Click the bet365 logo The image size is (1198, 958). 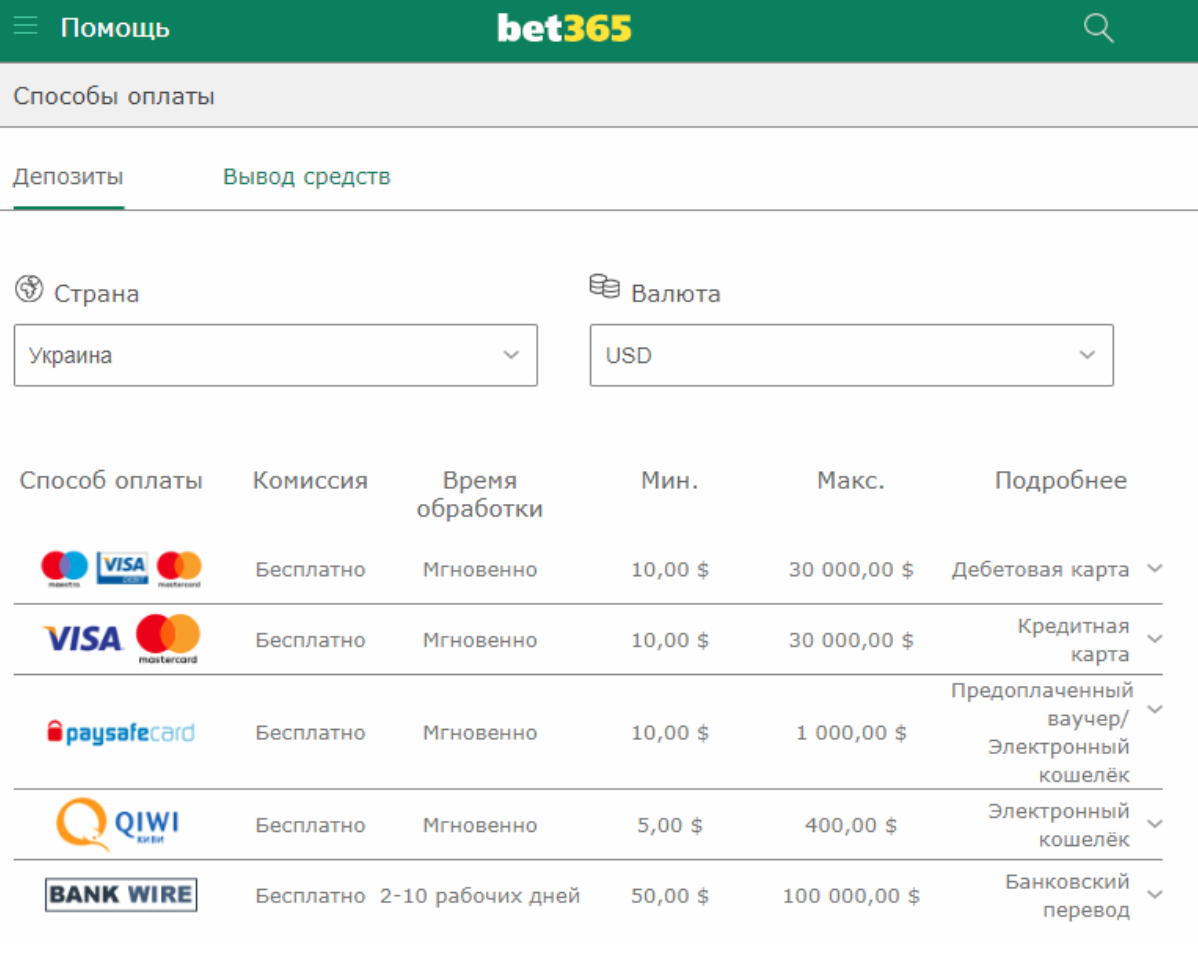click(x=565, y=28)
